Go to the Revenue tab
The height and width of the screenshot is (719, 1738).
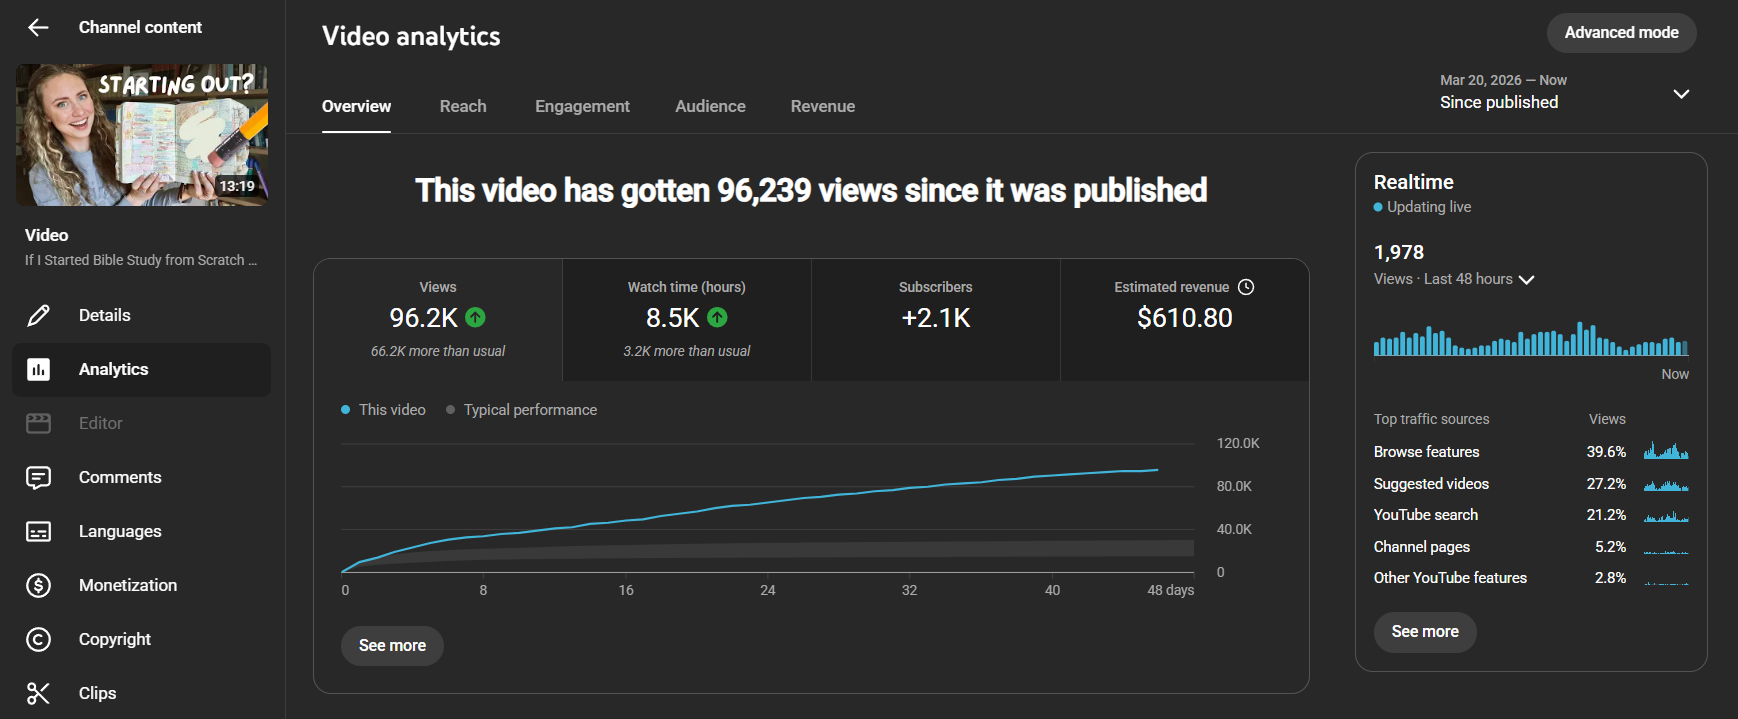click(823, 106)
